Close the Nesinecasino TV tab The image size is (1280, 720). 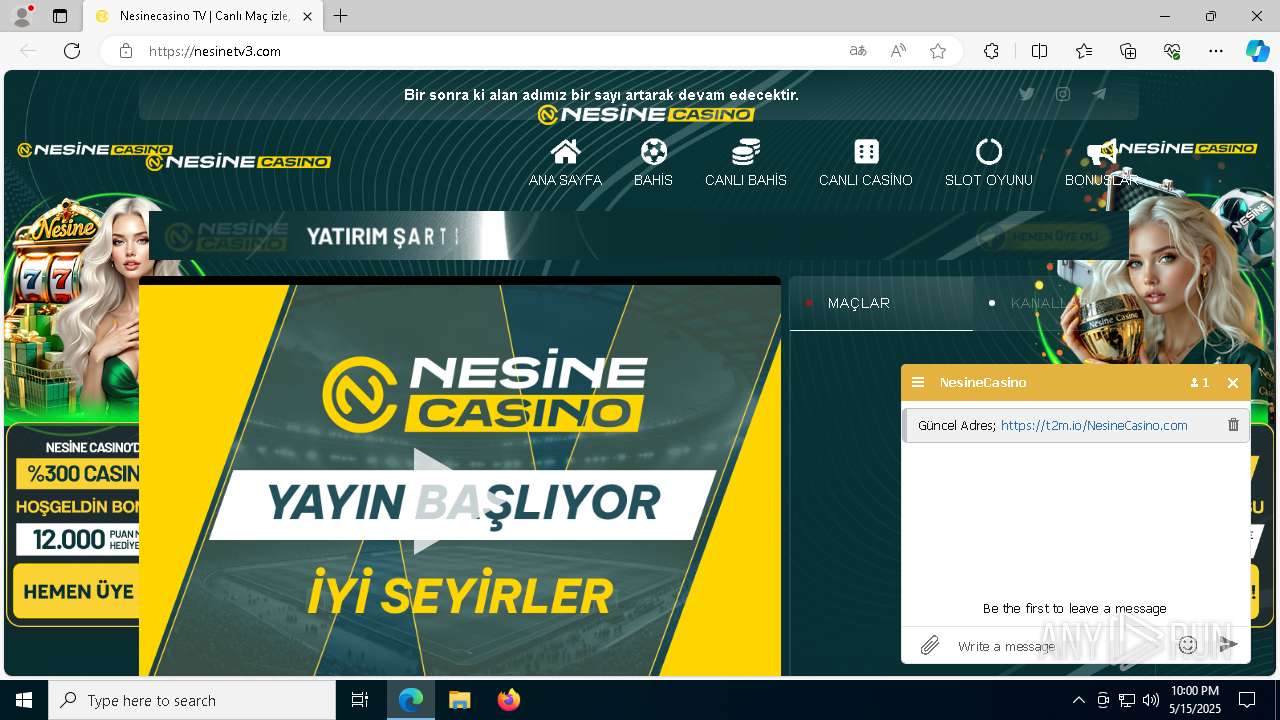pos(307,16)
